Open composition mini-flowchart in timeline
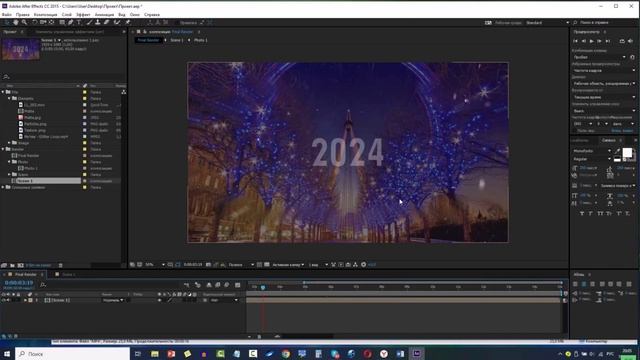 coord(187,284)
